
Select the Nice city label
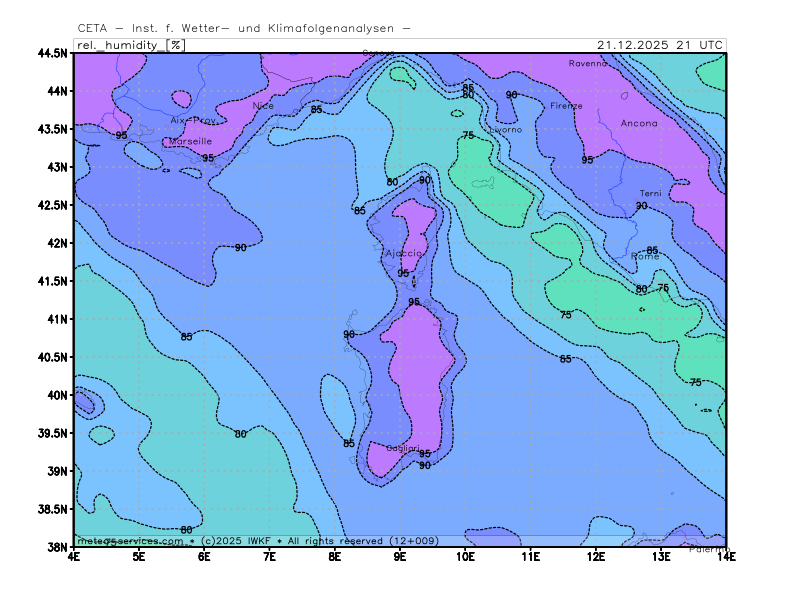[263, 105]
